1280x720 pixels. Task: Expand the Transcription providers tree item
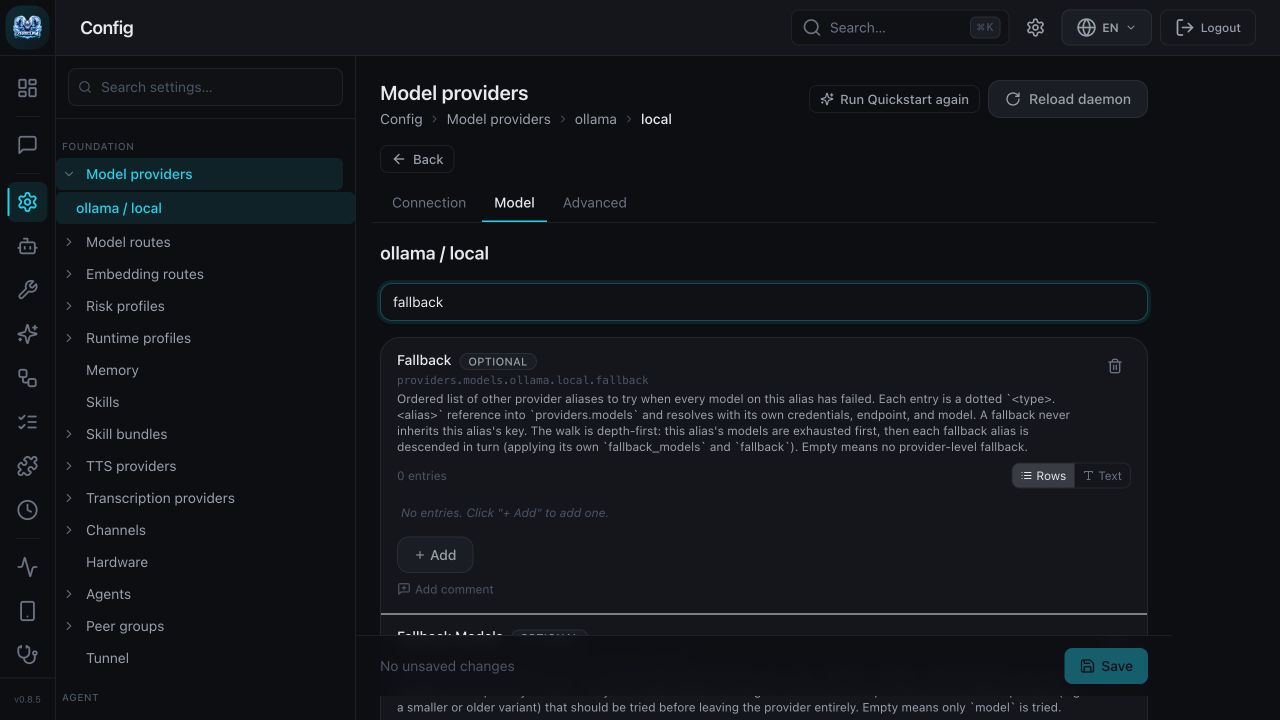(x=69, y=498)
